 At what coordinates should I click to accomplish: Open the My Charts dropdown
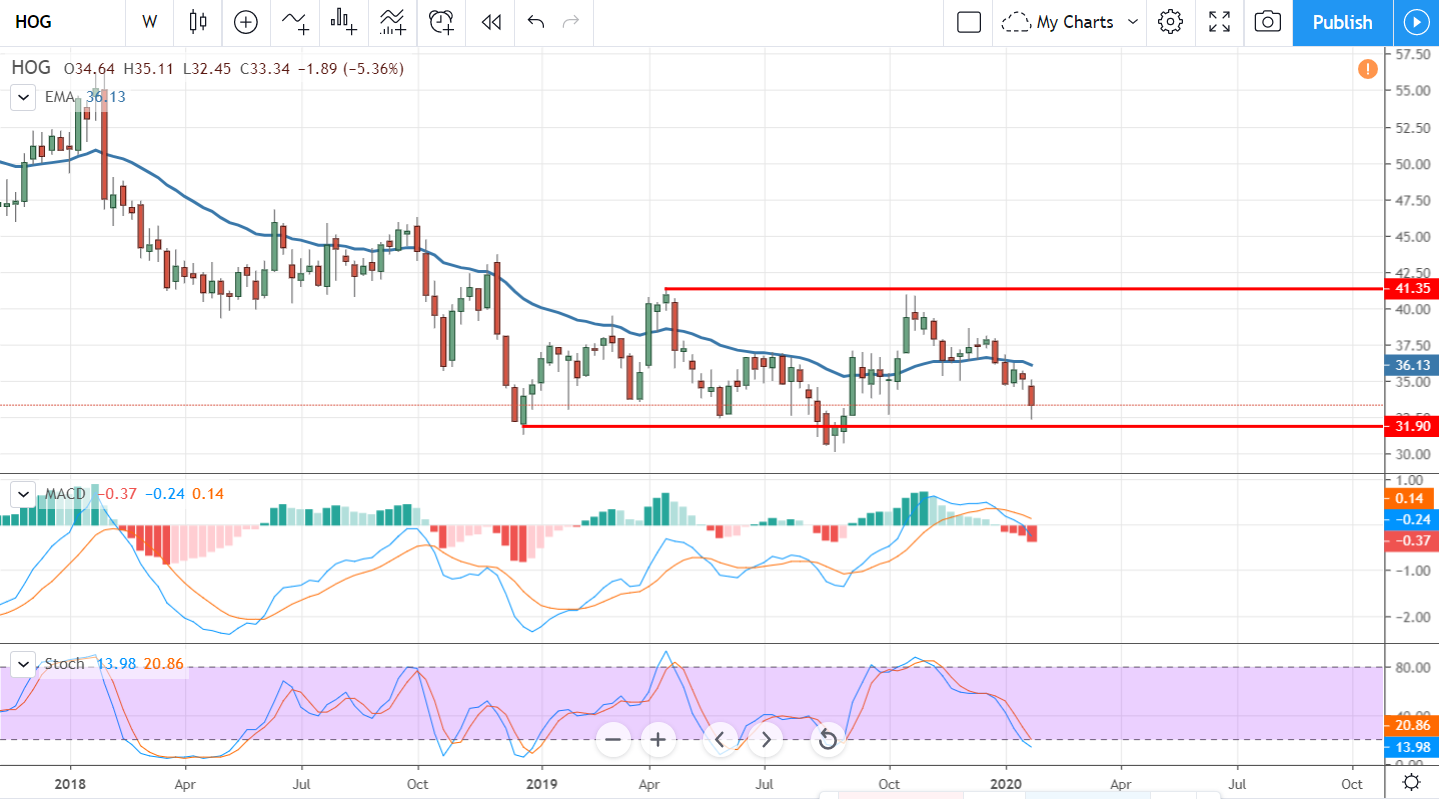[x=1070, y=22]
